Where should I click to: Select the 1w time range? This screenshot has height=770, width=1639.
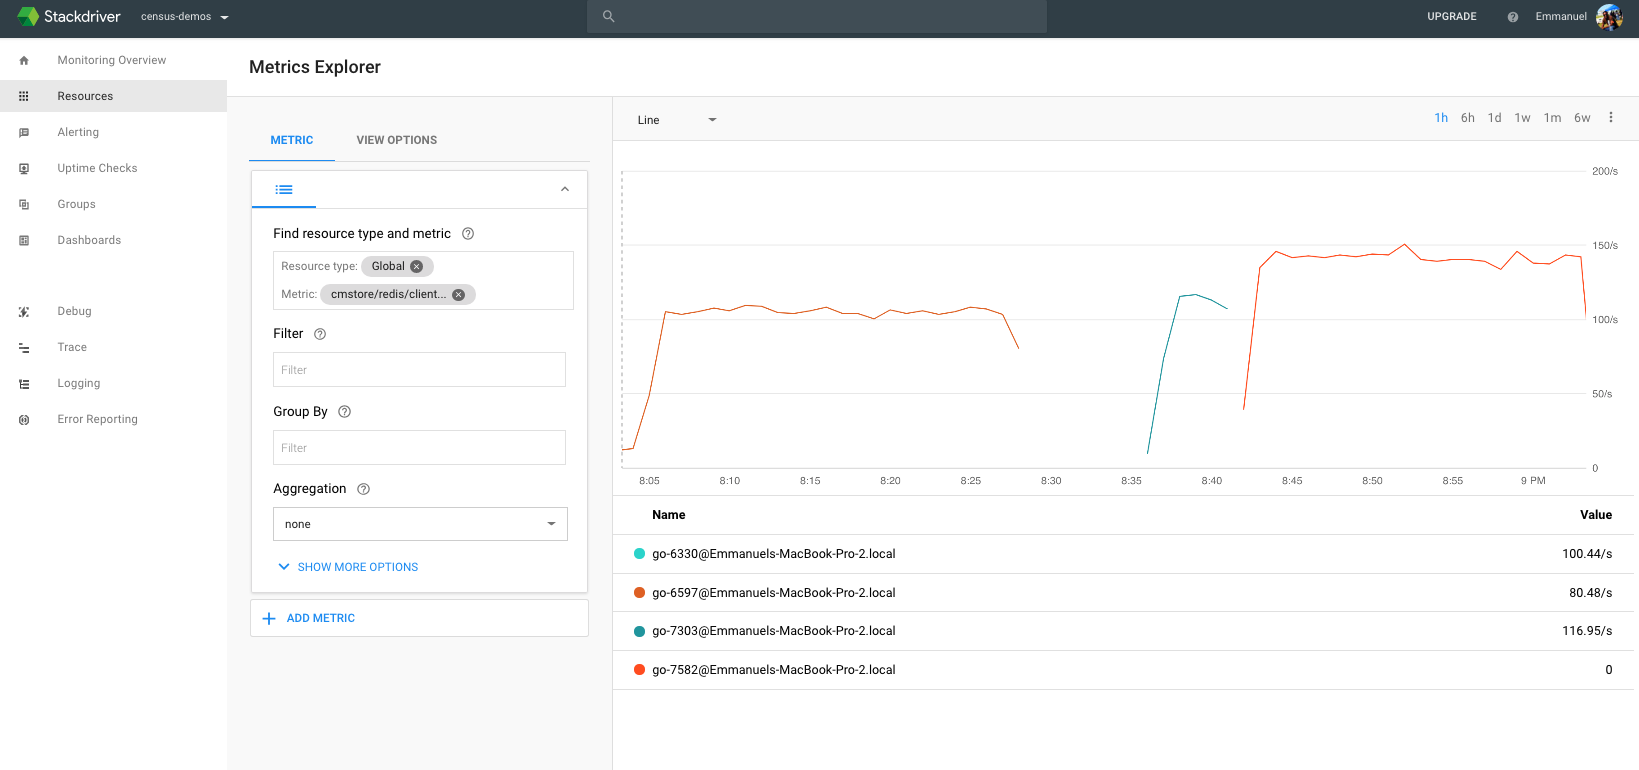point(1522,118)
